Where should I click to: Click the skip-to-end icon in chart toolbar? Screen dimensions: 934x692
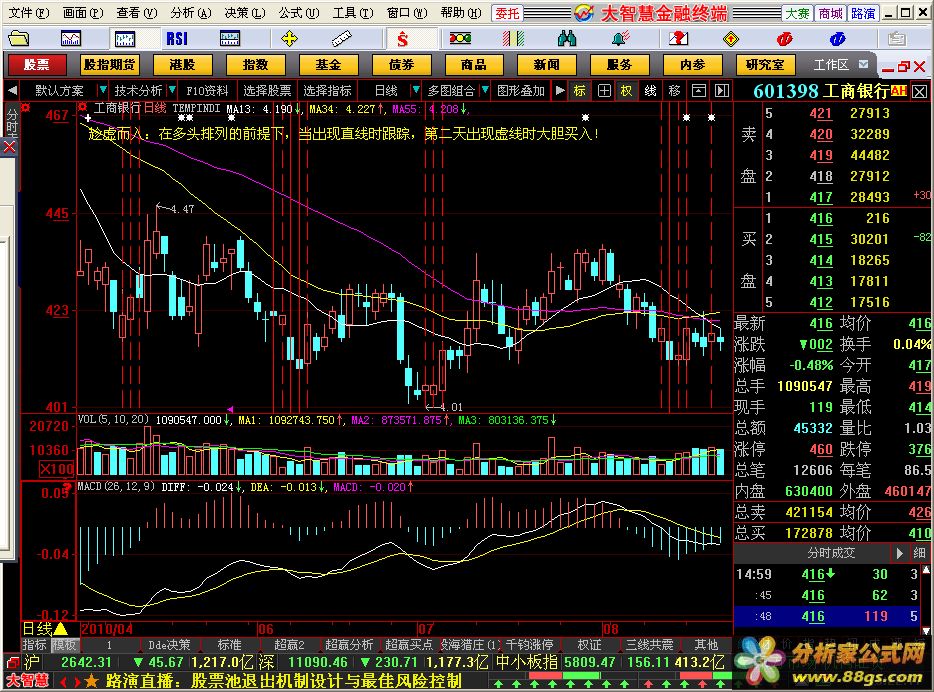pyautogui.click(x=722, y=91)
